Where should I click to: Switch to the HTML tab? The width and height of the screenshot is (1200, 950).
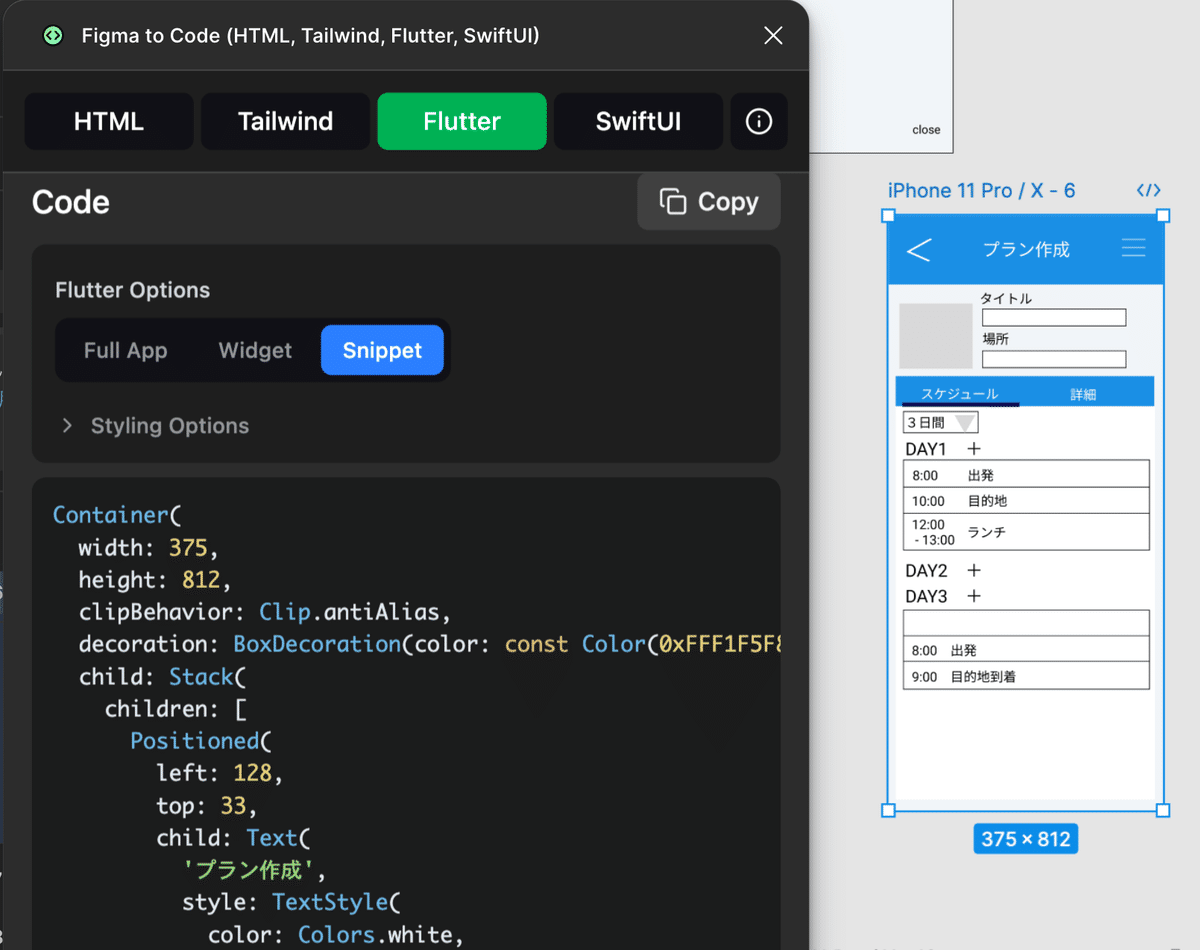[x=108, y=121]
